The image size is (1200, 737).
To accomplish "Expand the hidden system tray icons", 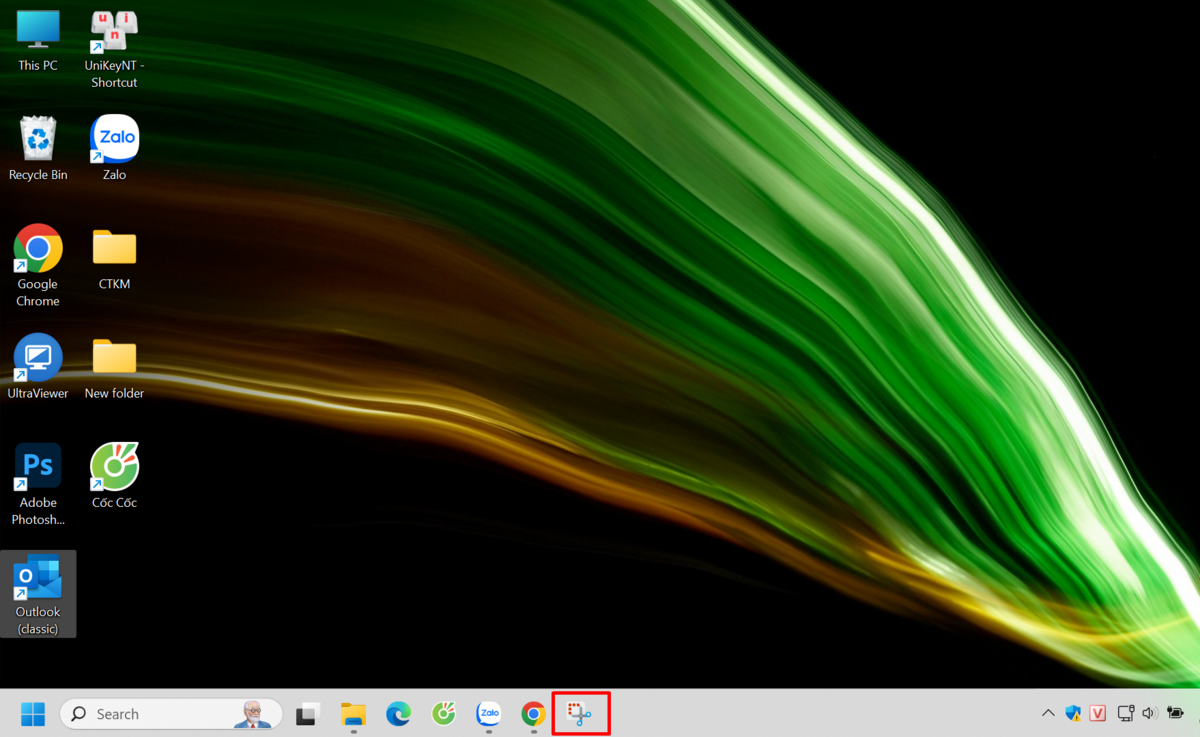I will point(1048,714).
